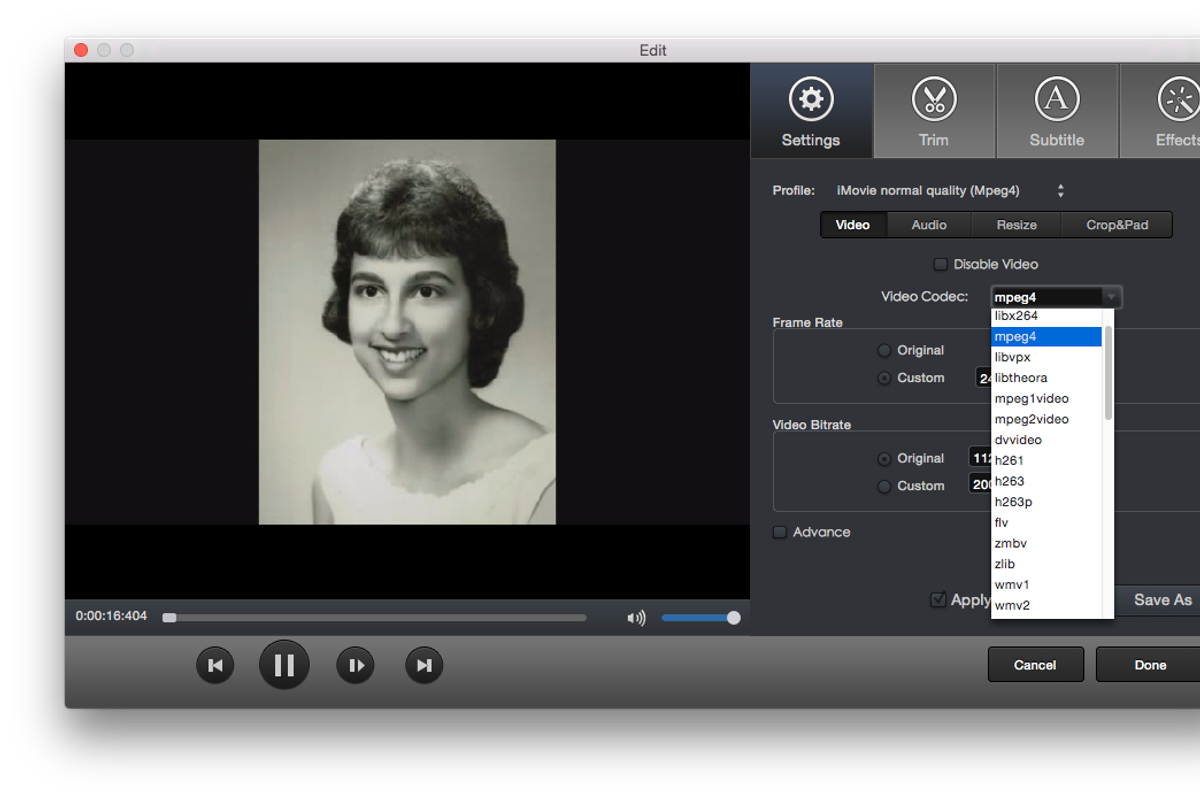1200x800 pixels.
Task: Enable the Disable Video checkbox
Action: (x=940, y=264)
